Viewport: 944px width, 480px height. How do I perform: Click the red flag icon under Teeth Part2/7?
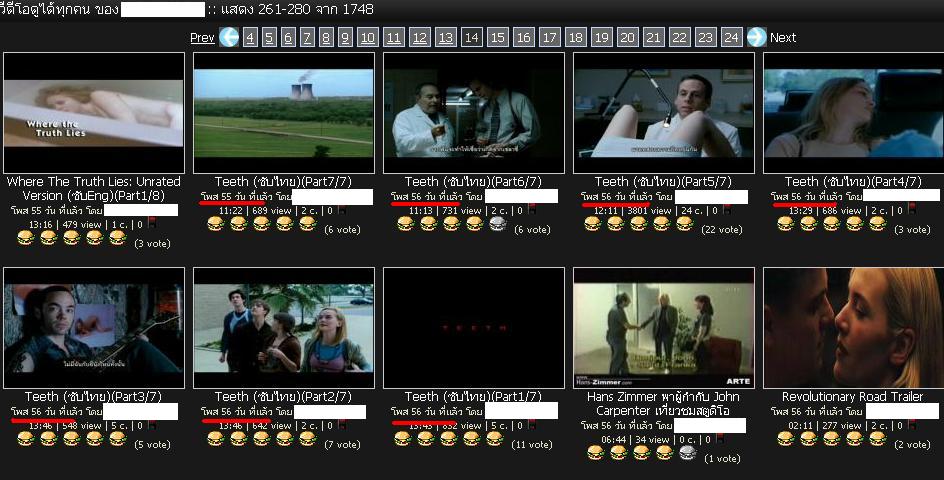[343, 425]
